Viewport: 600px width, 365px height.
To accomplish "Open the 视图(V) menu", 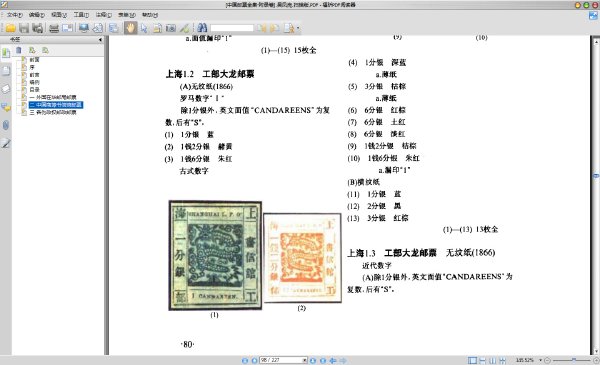I will (x=59, y=15).
